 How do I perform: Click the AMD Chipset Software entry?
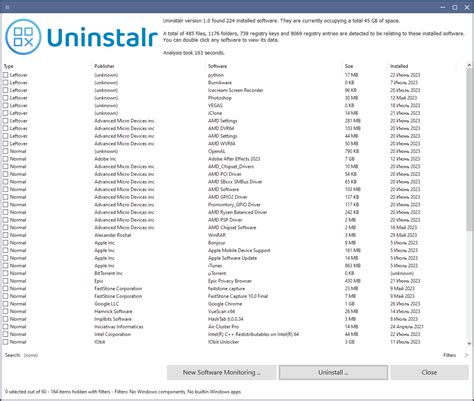232,228
